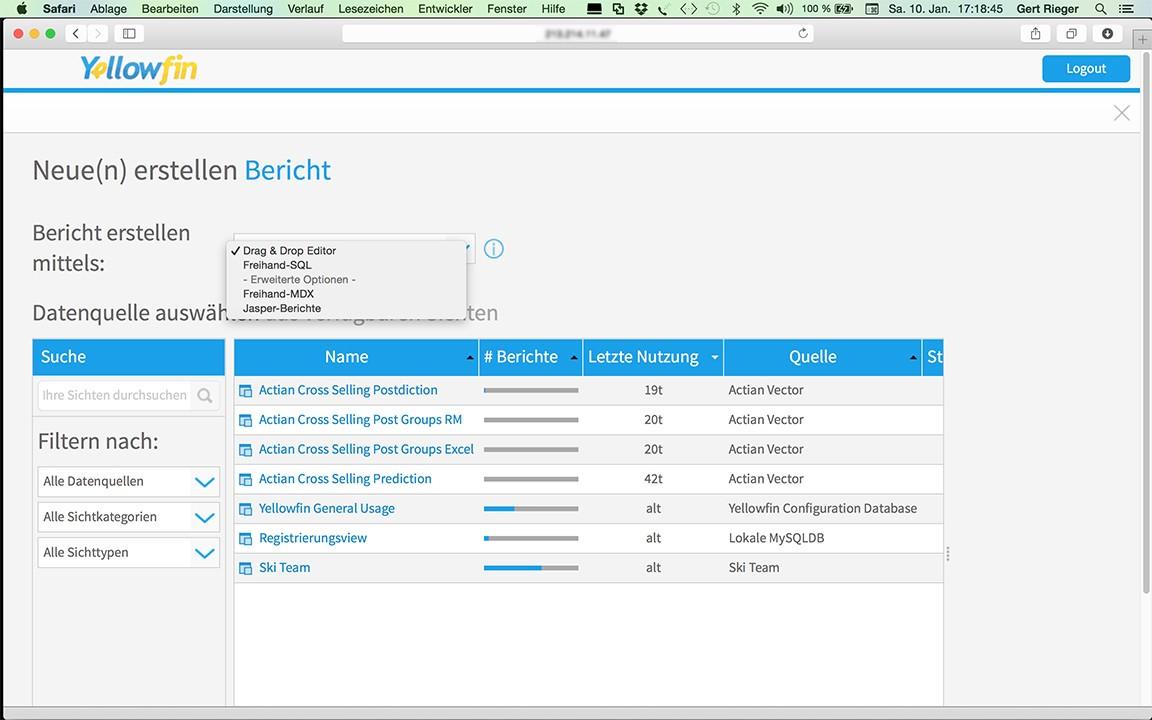Open the Safari downloads icon

tap(1107, 33)
